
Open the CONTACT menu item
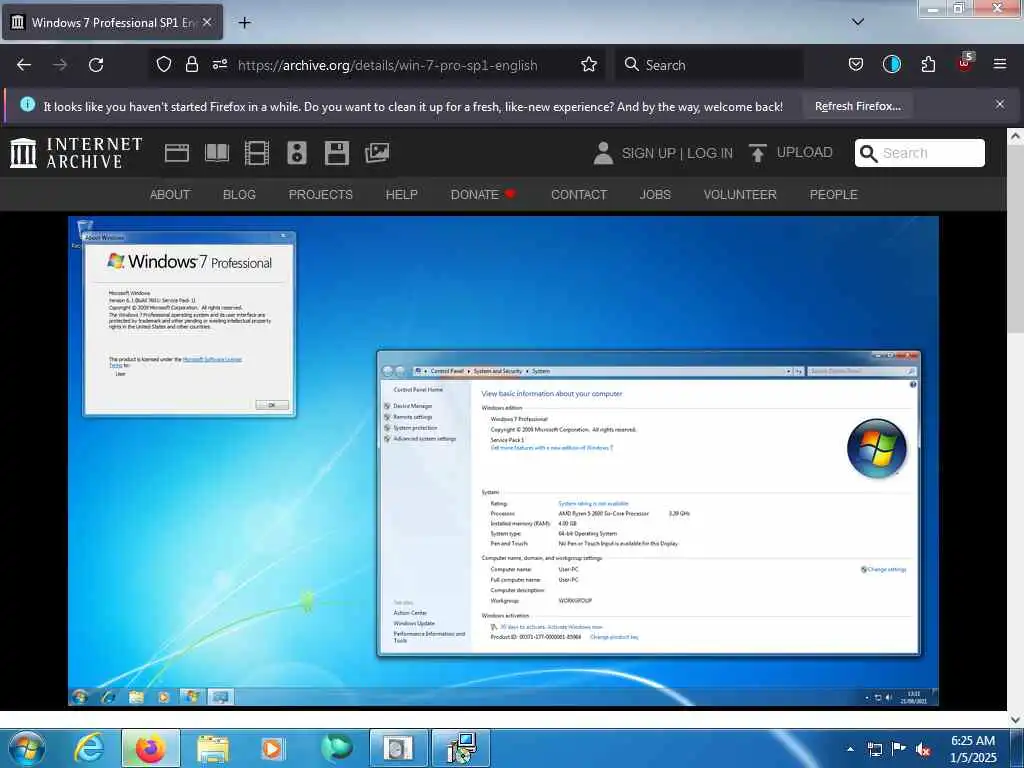579,195
